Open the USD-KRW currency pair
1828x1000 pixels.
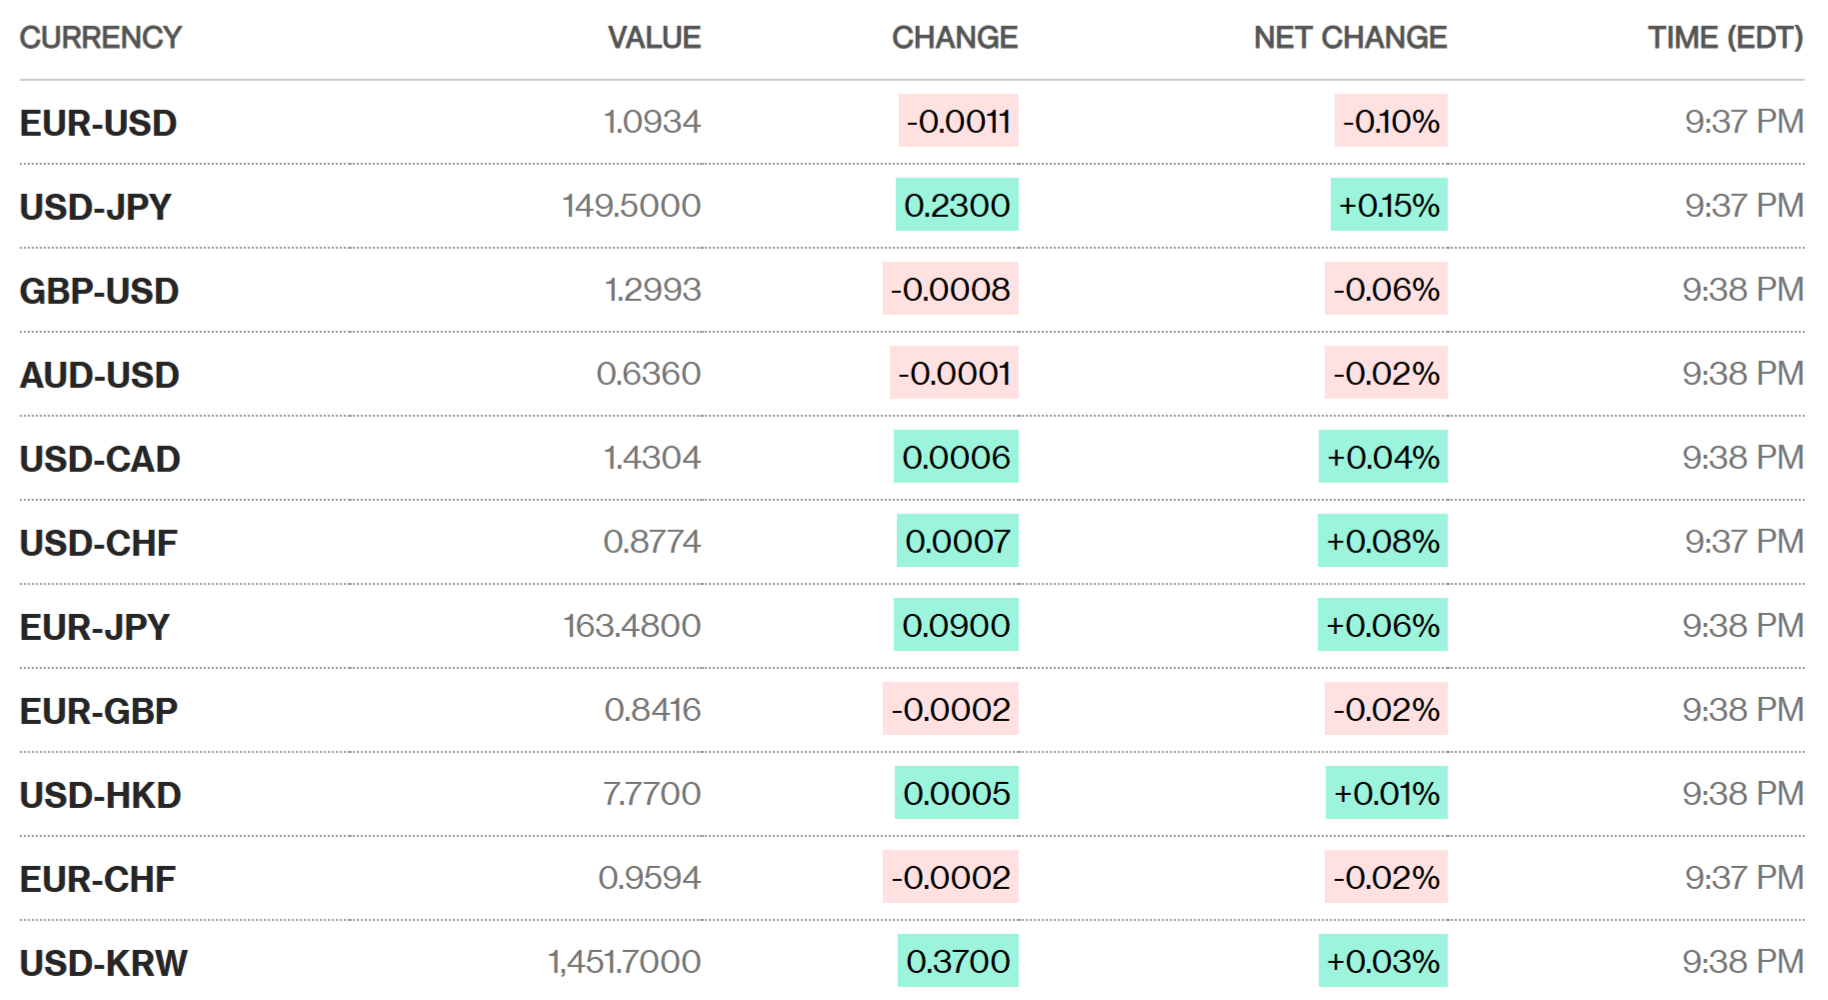point(103,963)
